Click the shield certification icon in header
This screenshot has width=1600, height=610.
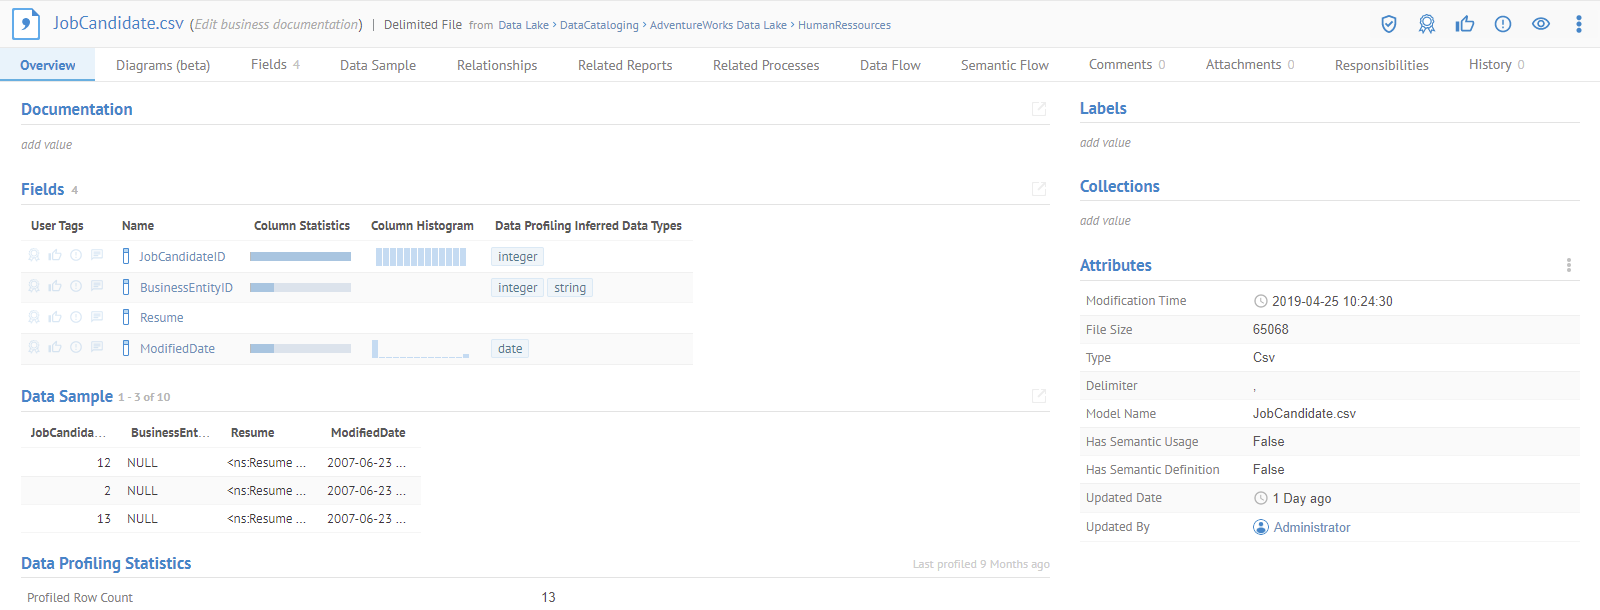[1389, 24]
